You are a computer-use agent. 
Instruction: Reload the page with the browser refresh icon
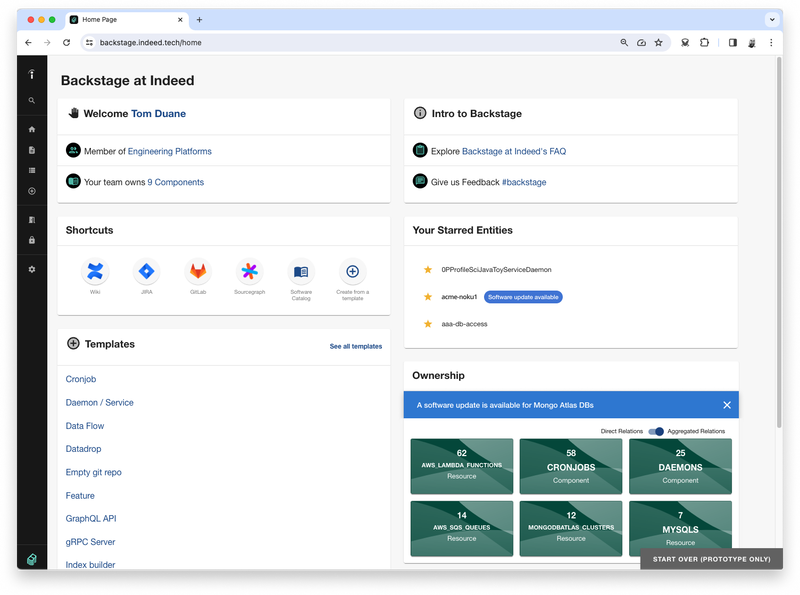click(66, 42)
